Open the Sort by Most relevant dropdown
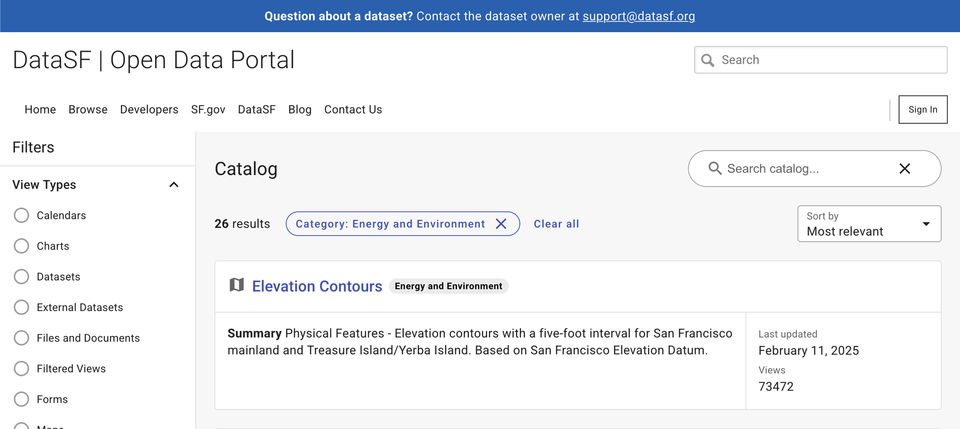960x429 pixels. [869, 224]
